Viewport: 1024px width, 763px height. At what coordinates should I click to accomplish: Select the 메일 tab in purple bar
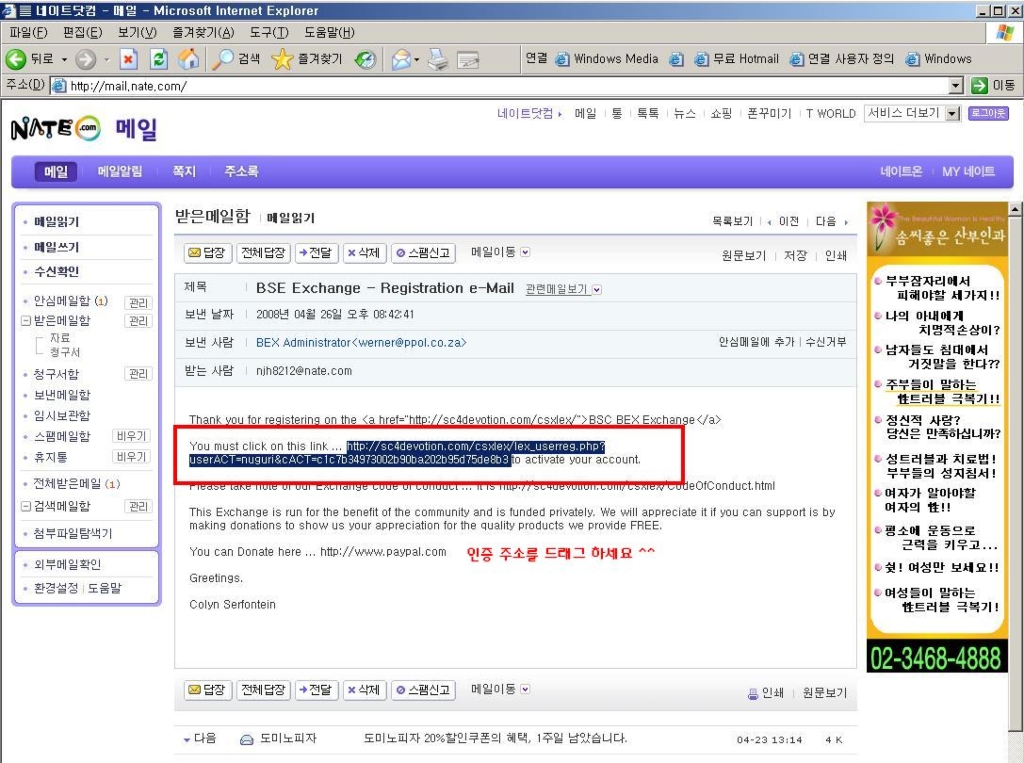pyautogui.click(x=56, y=171)
